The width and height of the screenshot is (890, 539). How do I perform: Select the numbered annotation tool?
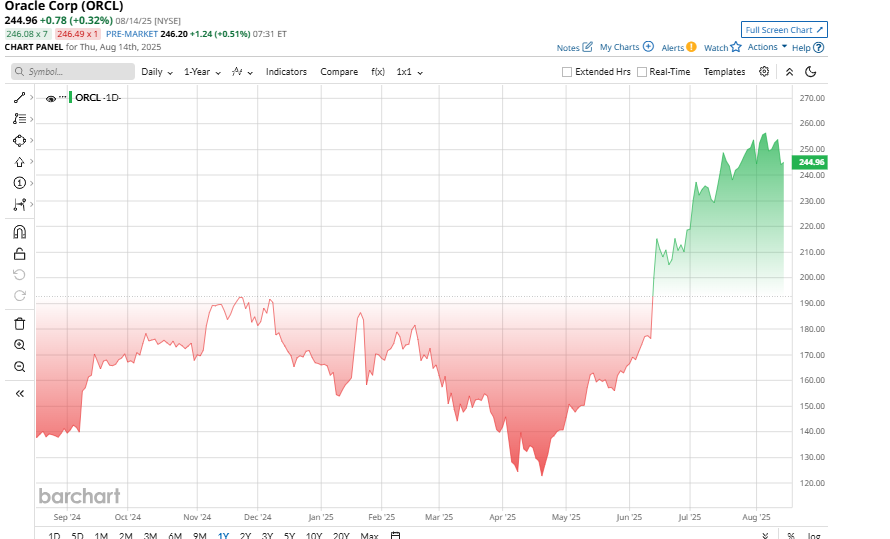(x=19, y=183)
